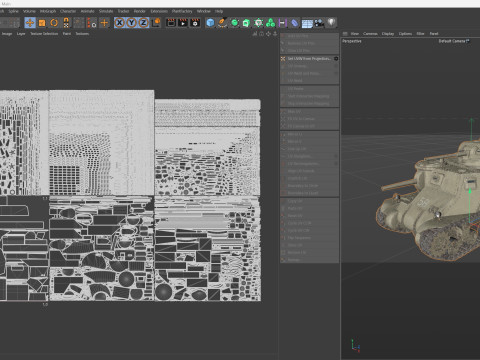
Task: Click the orange plus axis tool icon
Action: (104, 23)
